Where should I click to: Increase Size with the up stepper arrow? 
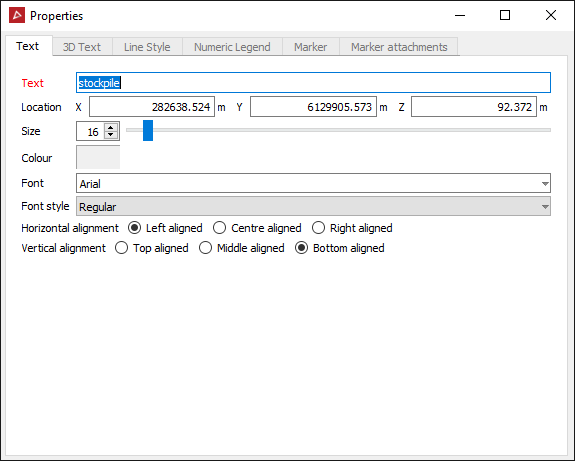click(x=111, y=127)
